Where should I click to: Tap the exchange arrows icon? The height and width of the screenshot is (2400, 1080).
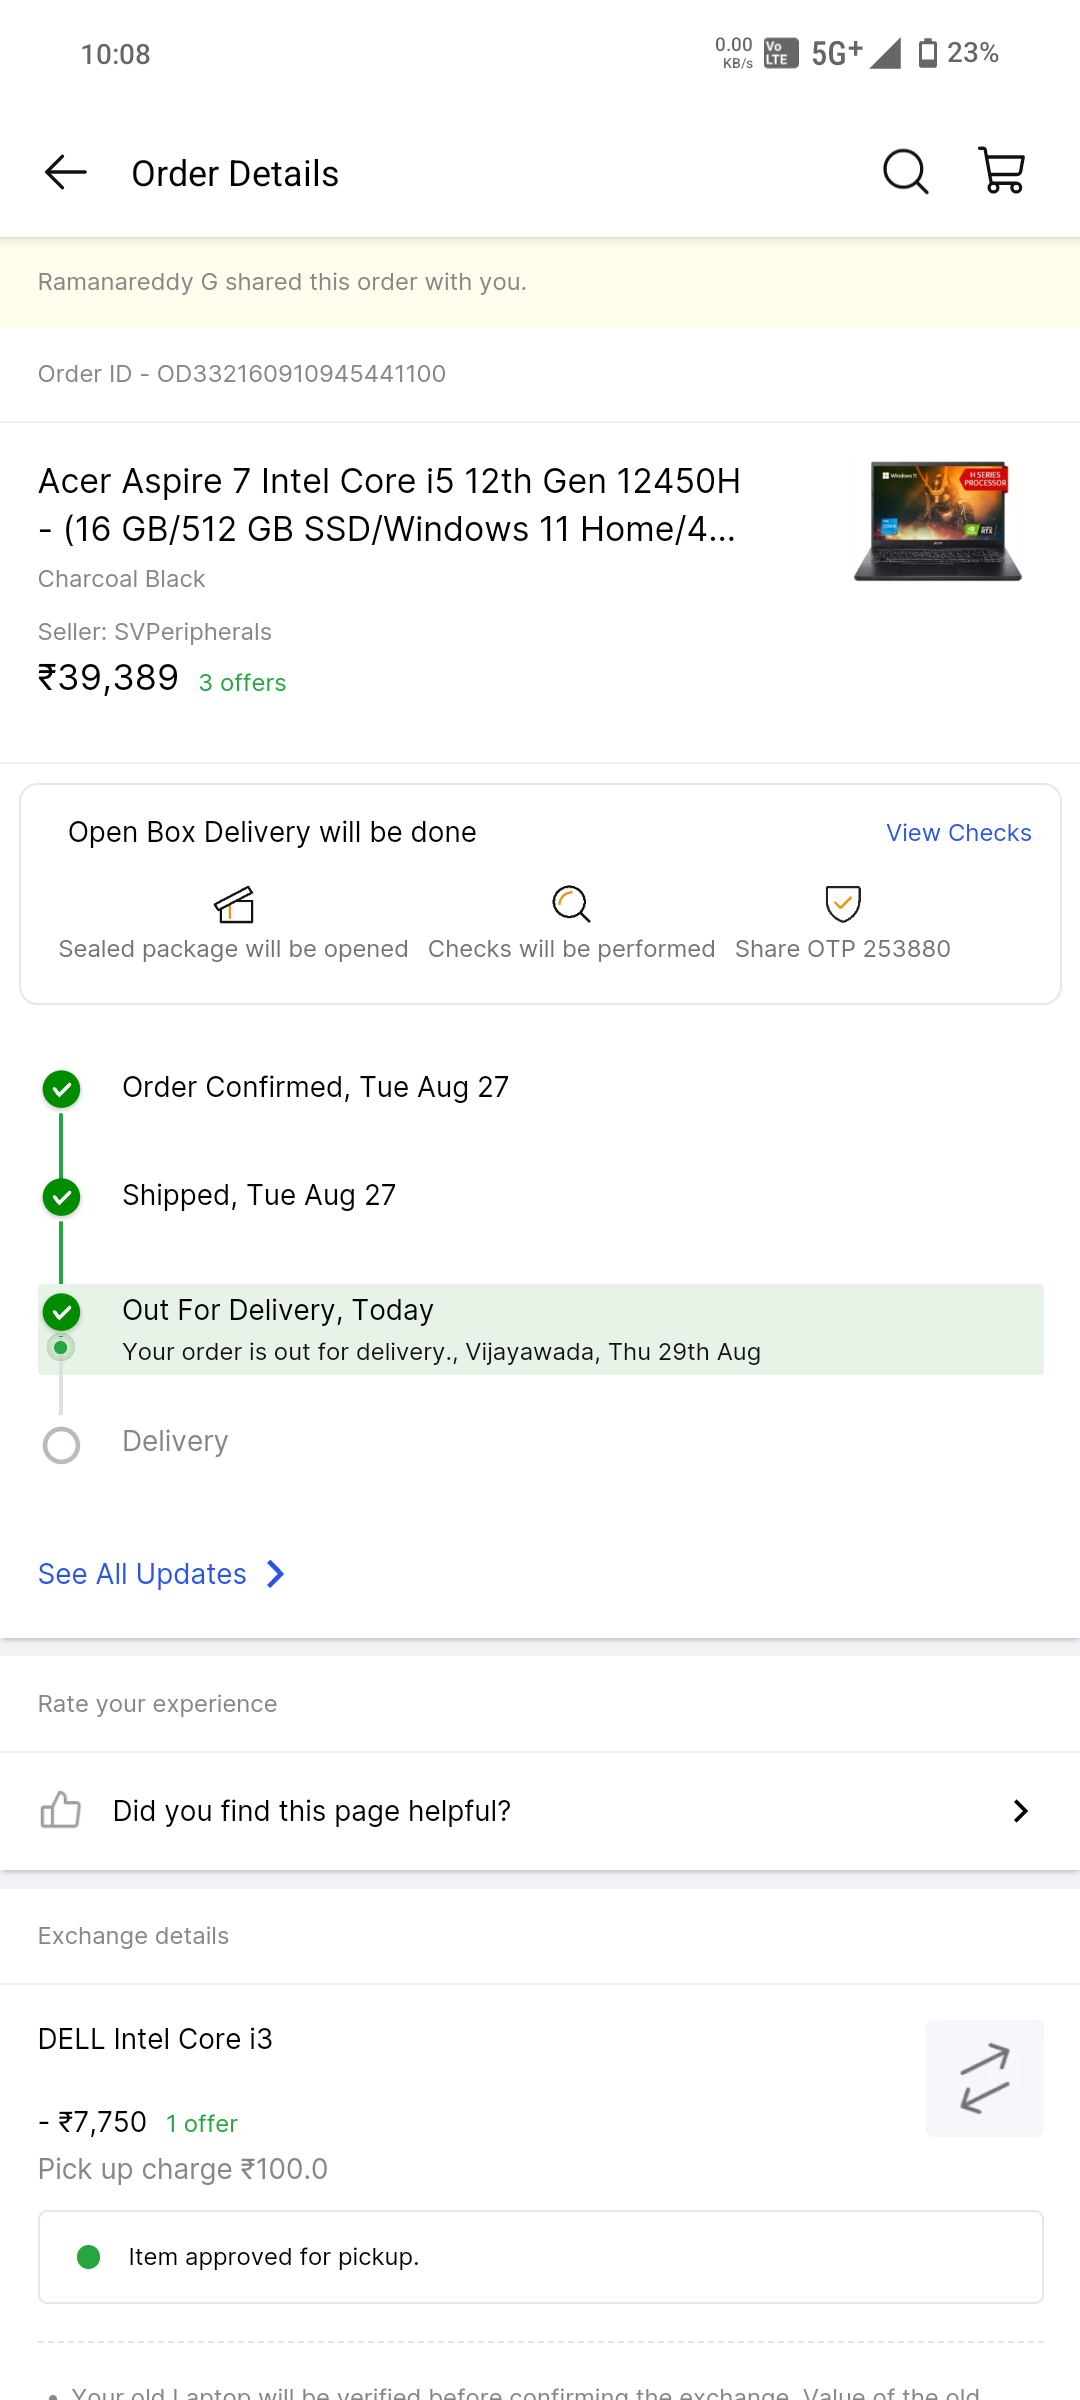(984, 2078)
